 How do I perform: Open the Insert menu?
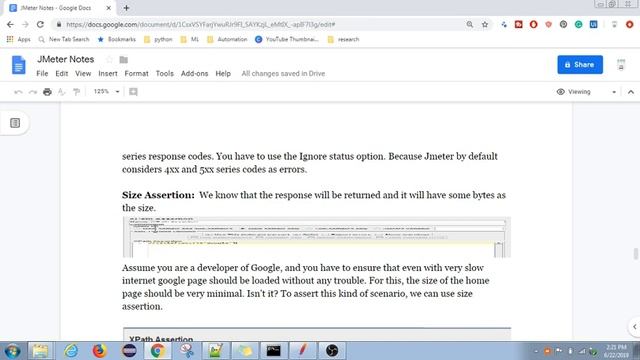tap(108, 73)
